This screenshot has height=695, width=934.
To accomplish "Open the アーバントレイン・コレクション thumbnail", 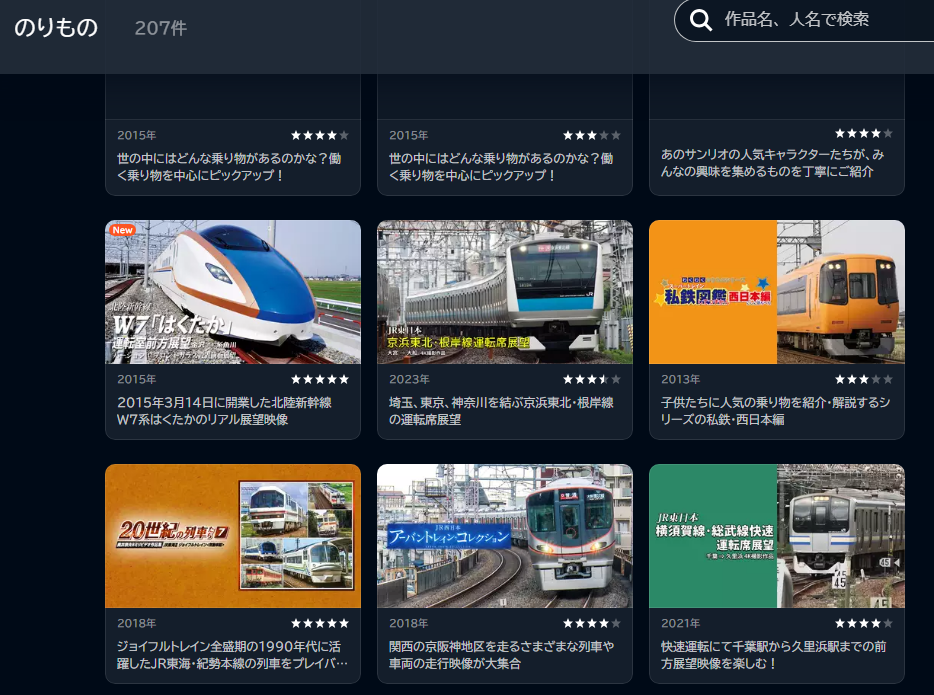I will click(x=505, y=536).
